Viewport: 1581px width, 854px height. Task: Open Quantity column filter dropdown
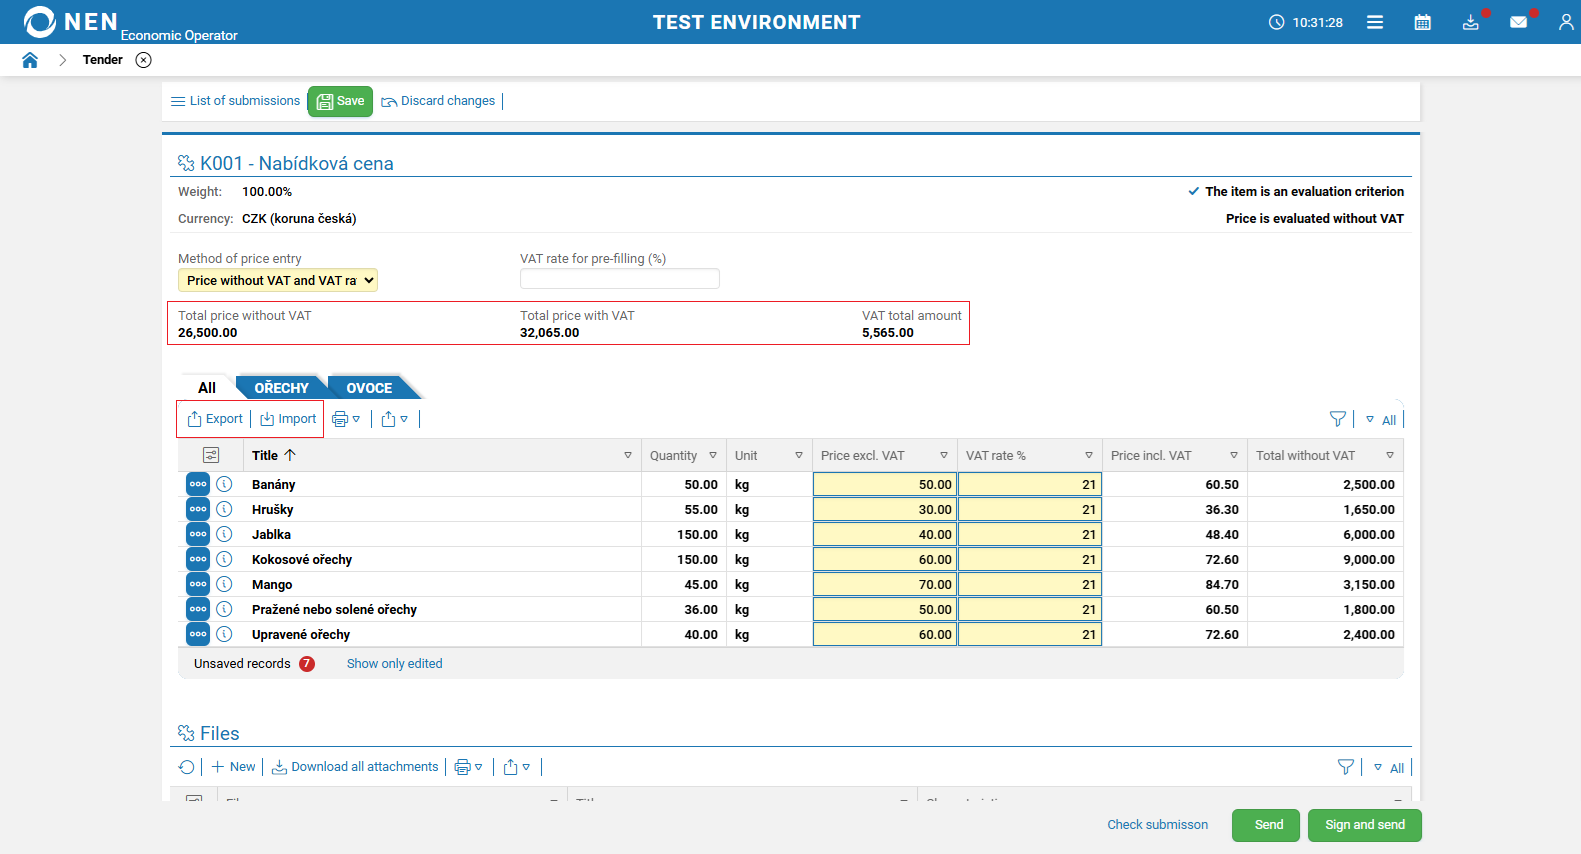pos(713,455)
